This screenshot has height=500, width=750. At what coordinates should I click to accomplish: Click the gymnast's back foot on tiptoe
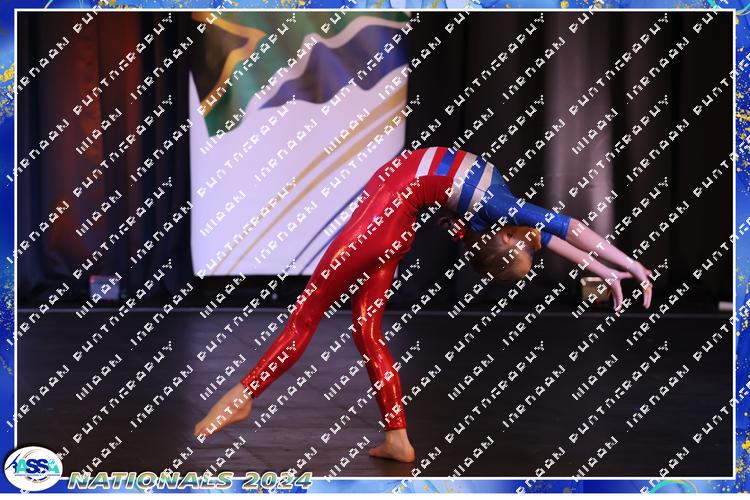222,411
